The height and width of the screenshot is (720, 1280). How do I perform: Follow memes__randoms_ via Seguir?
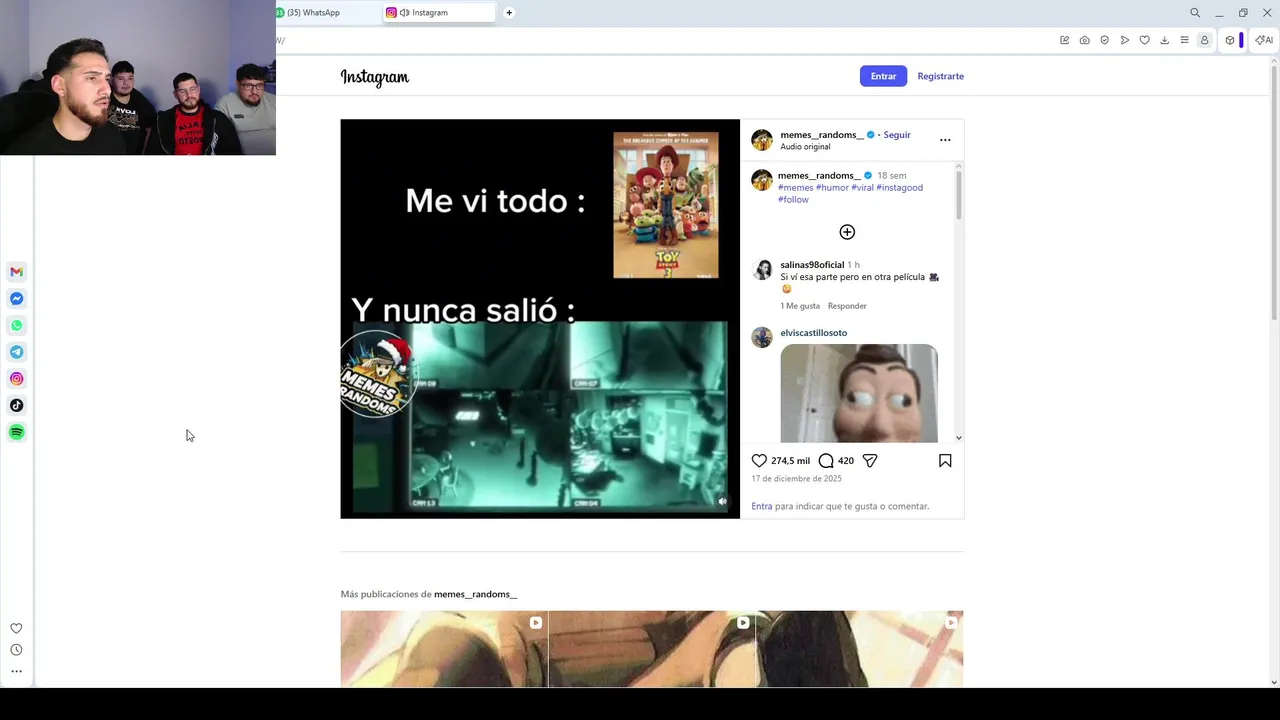coord(897,135)
